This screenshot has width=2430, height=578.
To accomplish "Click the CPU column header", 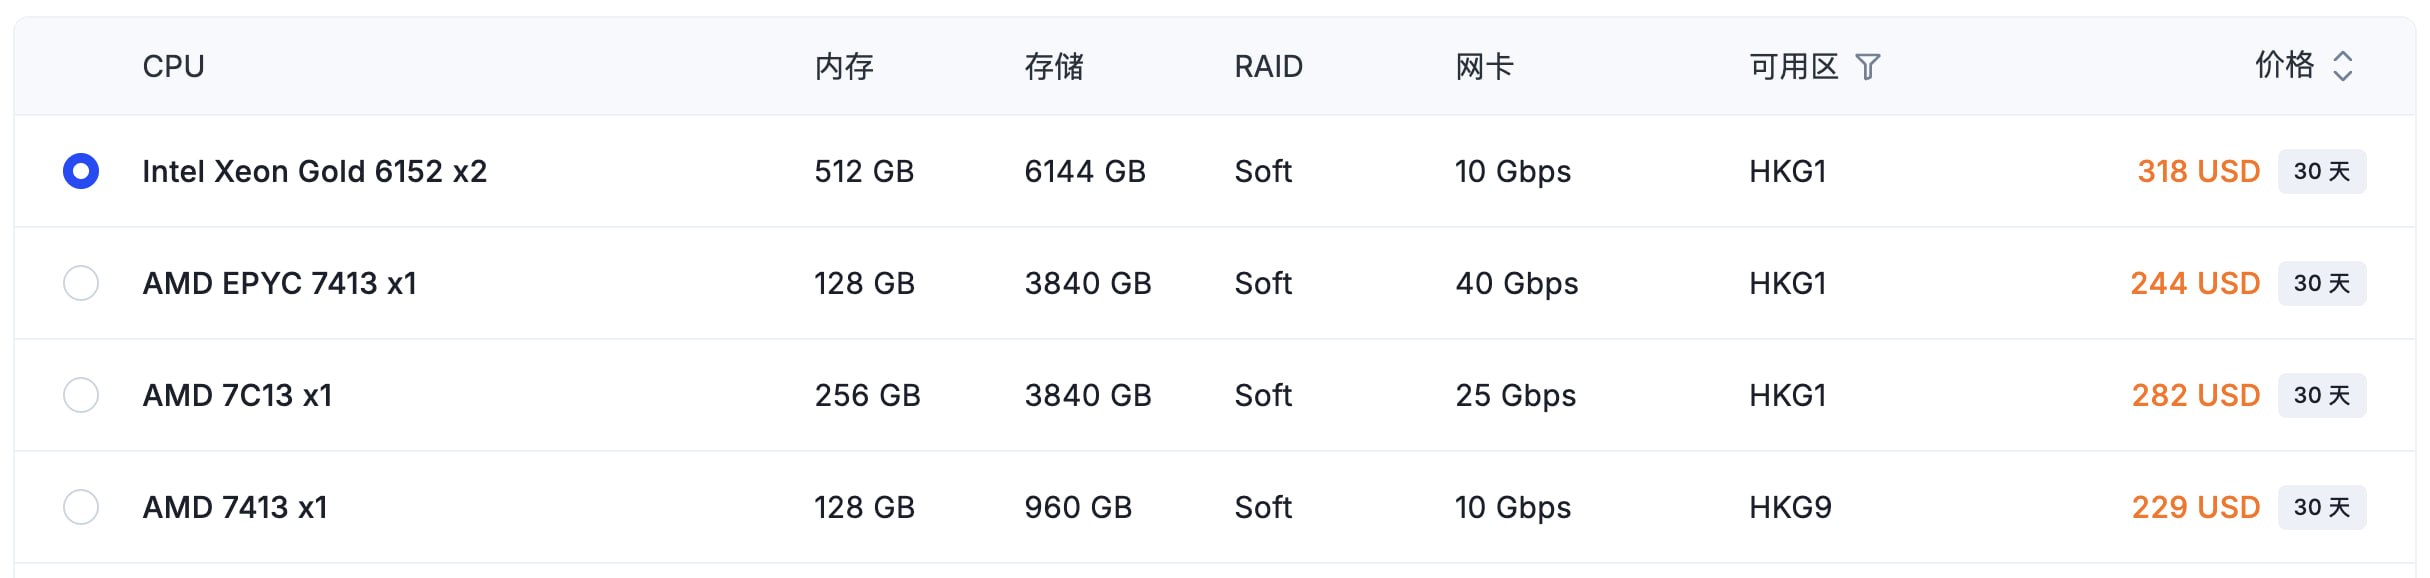I will 173,67.
